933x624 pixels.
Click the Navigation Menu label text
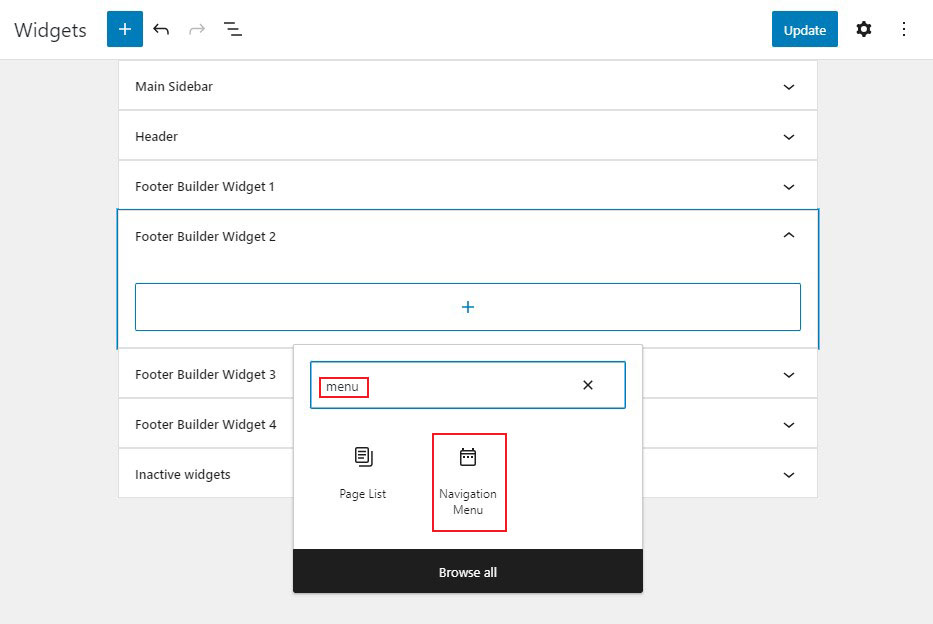468,501
